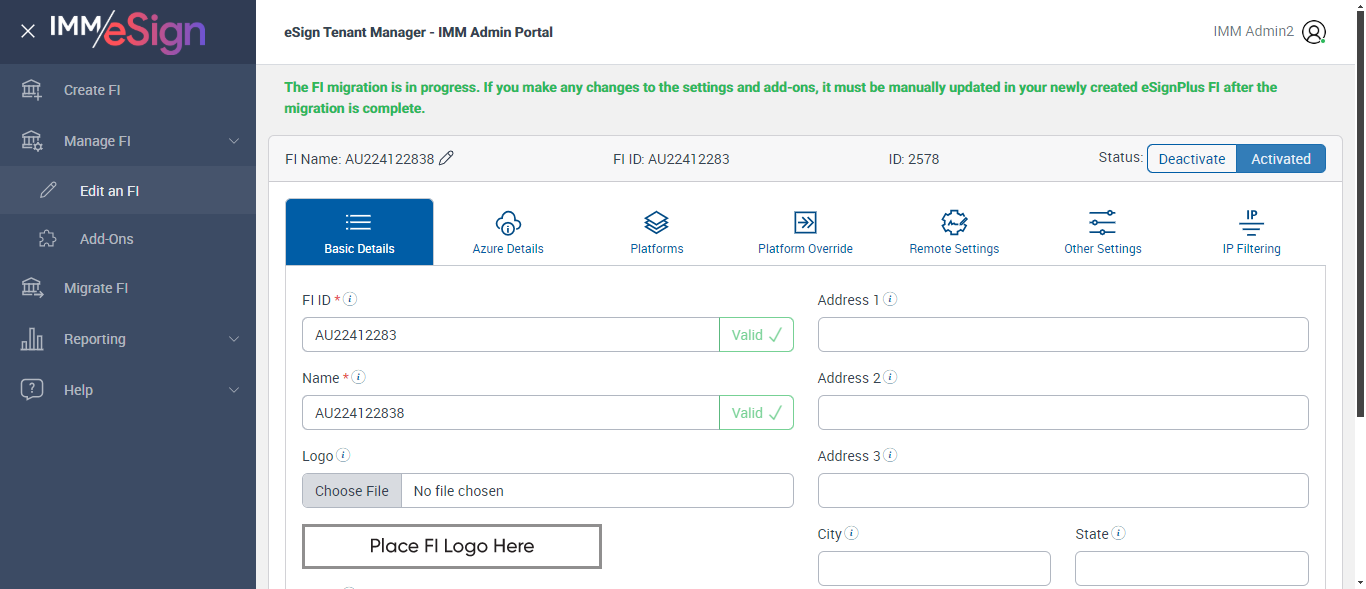Click the Add-Ons sidebar item
1366x589 pixels.
pyautogui.click(x=106, y=239)
